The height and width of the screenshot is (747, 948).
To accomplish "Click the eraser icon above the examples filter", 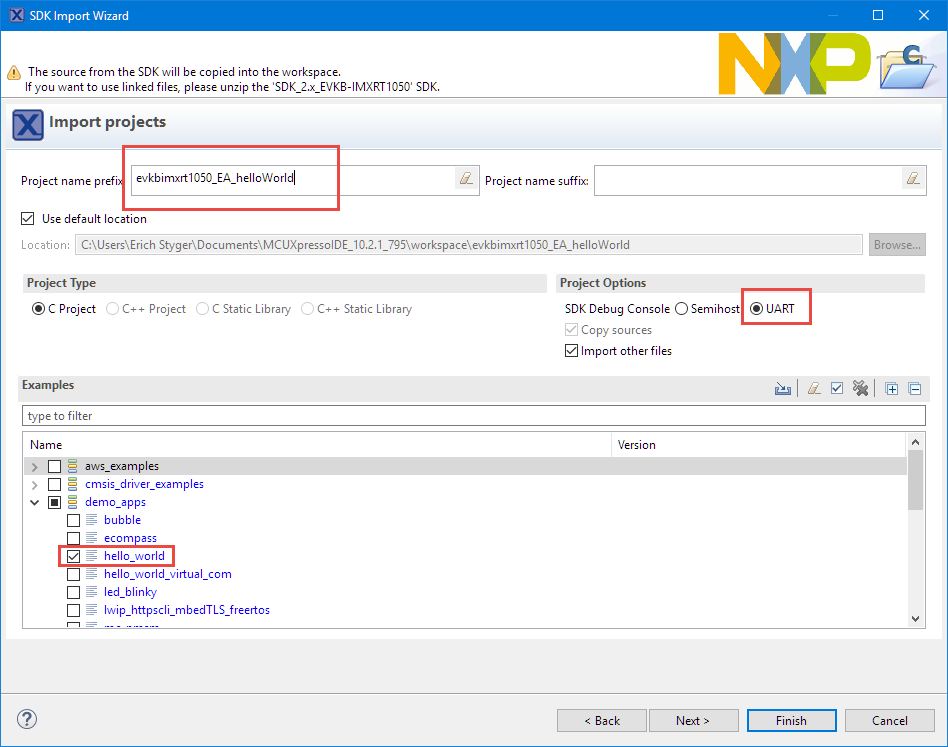I will (x=814, y=389).
